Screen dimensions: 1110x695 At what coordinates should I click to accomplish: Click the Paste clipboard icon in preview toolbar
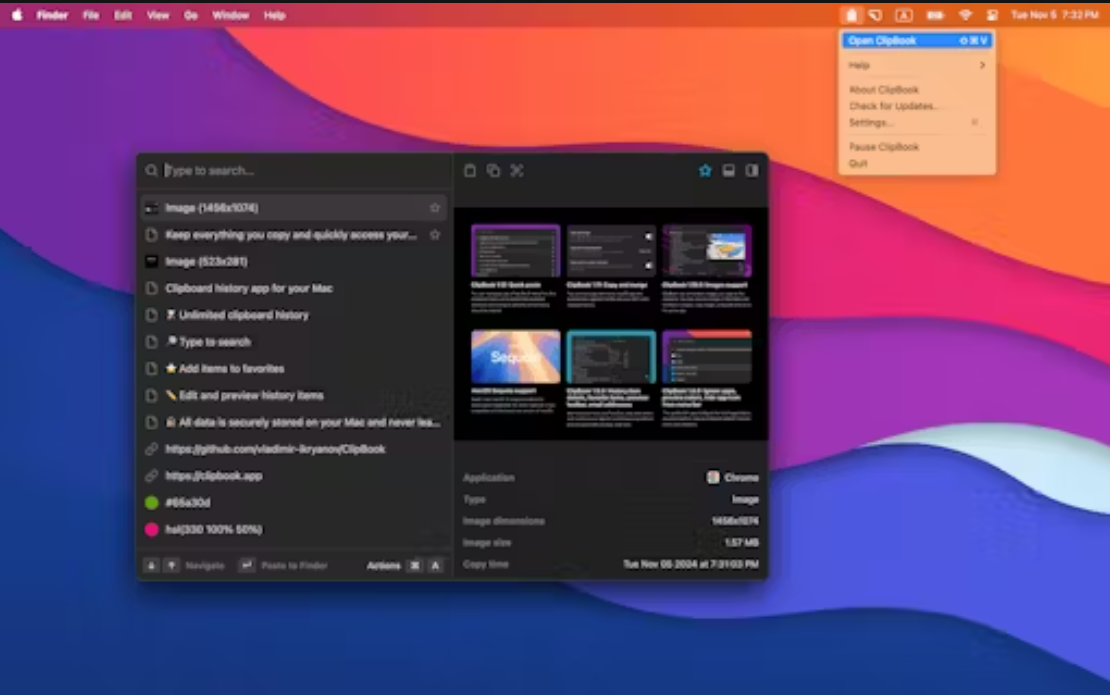coord(469,171)
